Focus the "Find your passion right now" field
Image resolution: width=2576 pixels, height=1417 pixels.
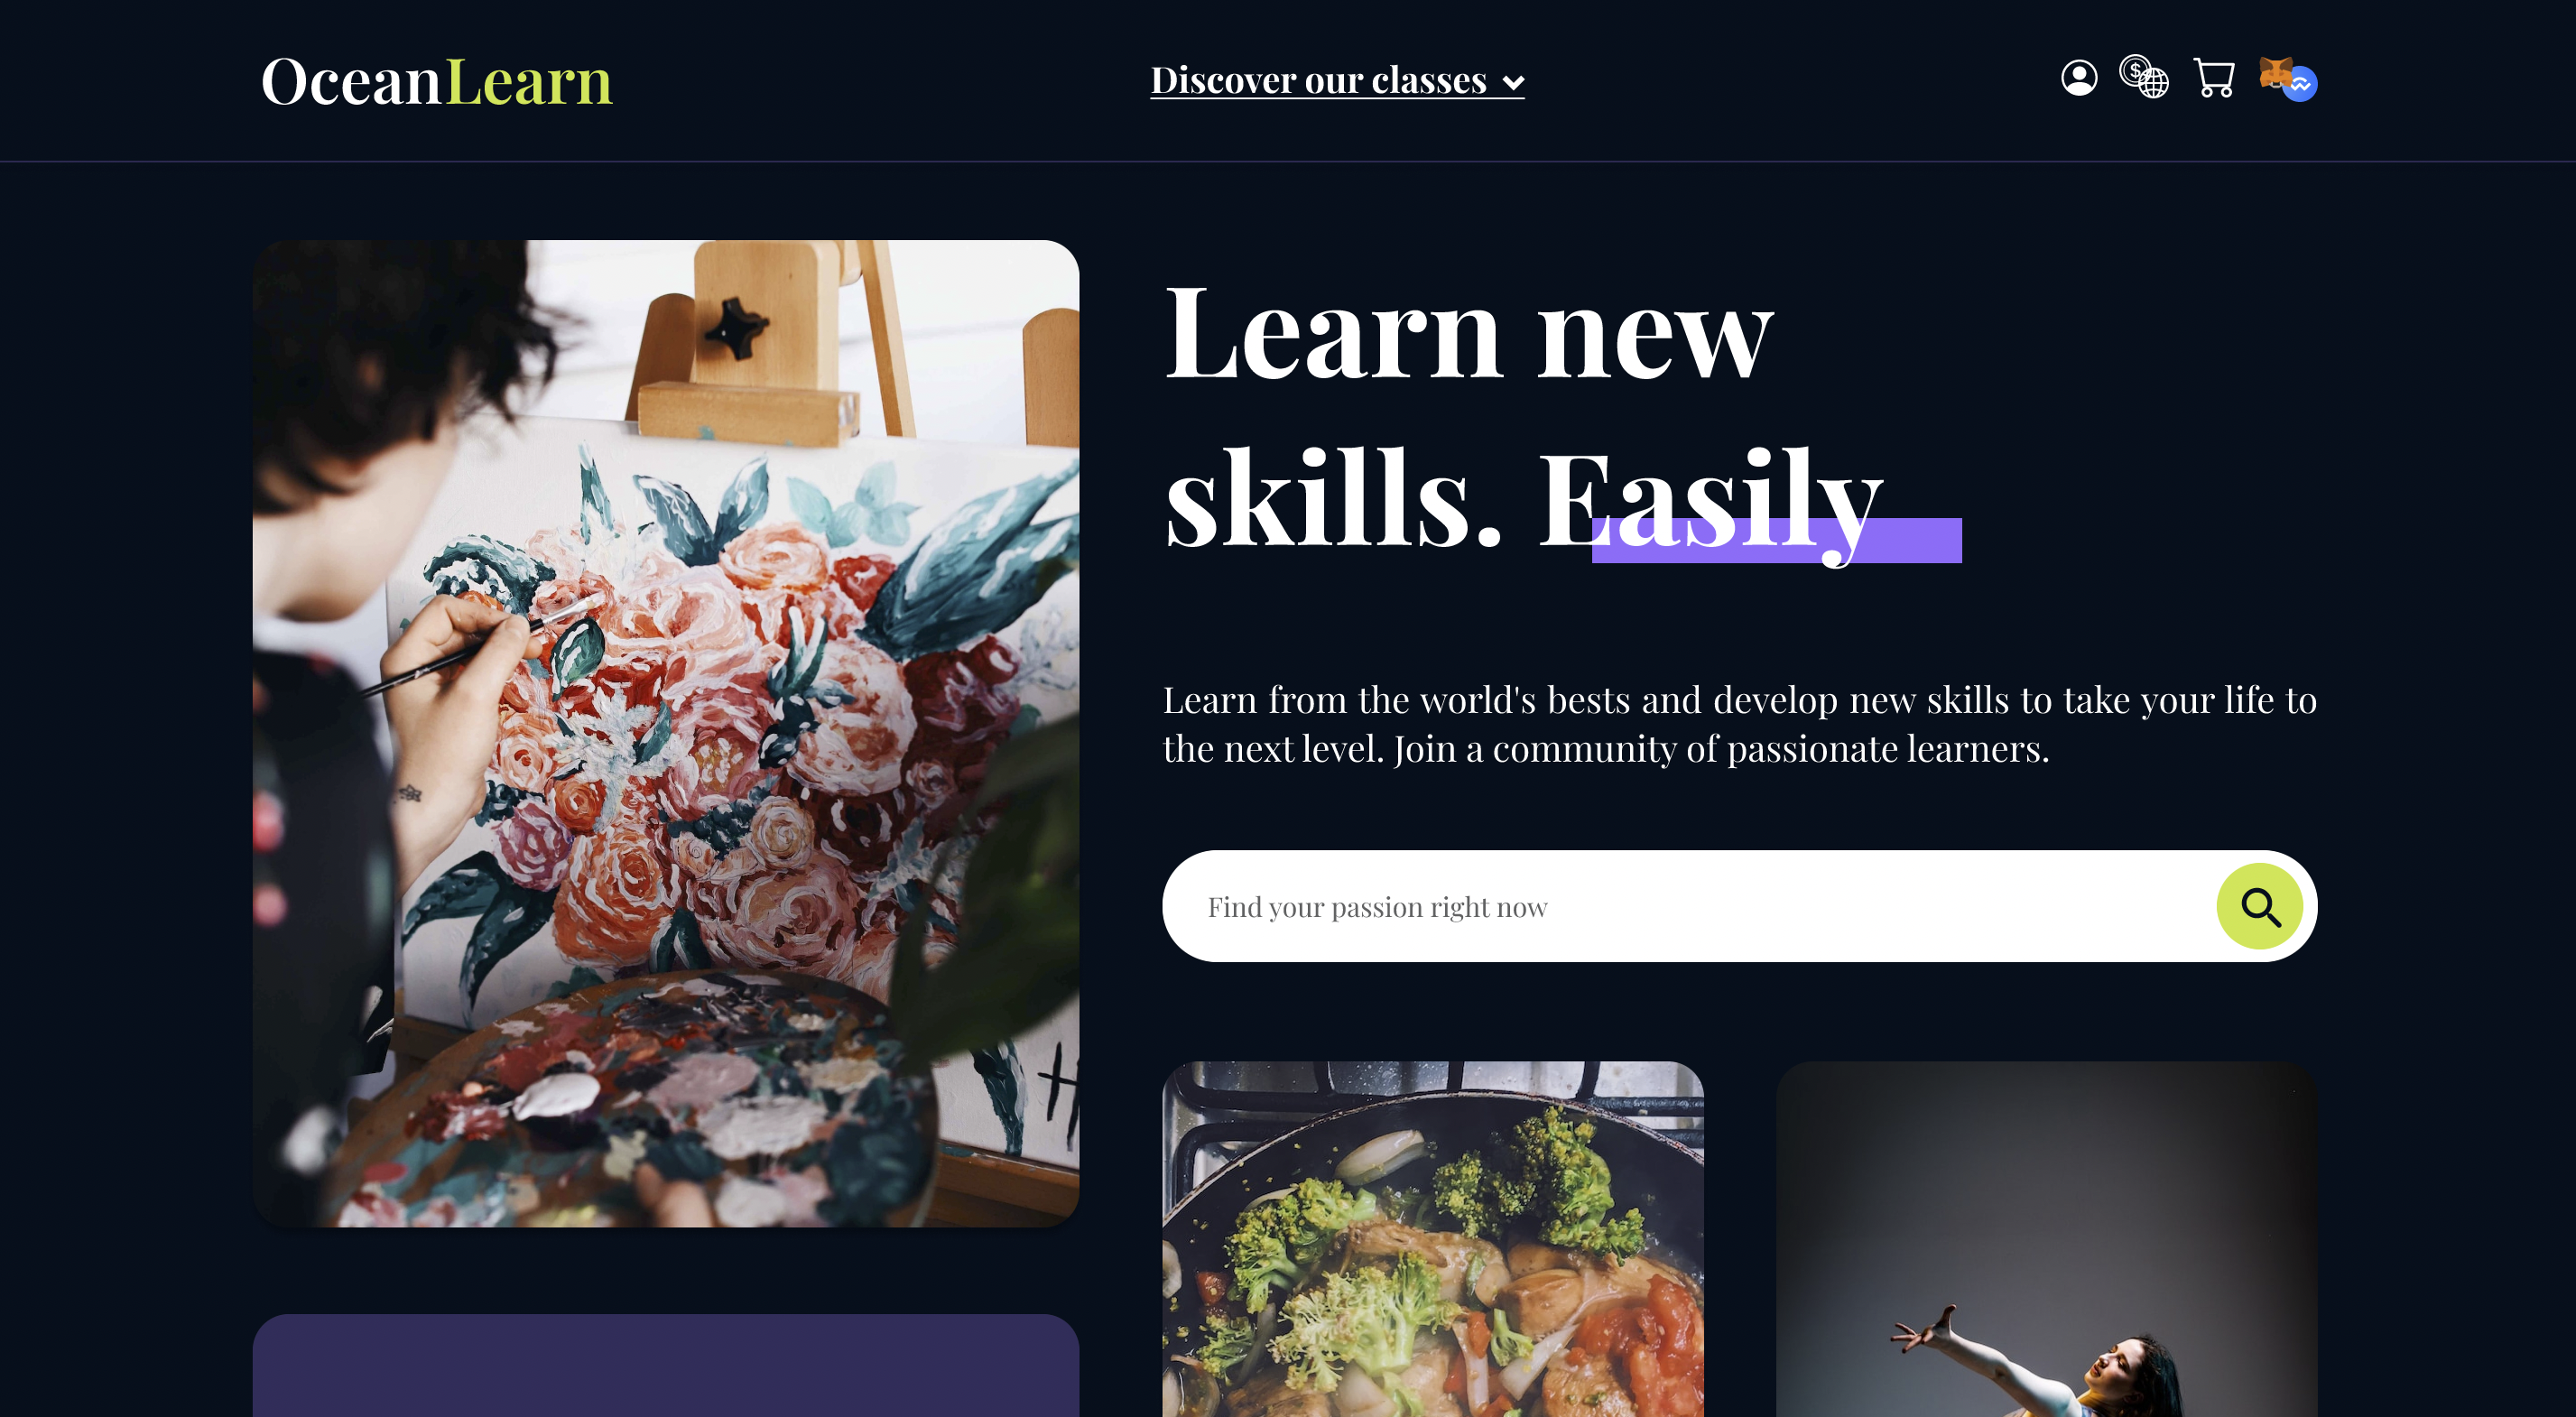click(1690, 906)
